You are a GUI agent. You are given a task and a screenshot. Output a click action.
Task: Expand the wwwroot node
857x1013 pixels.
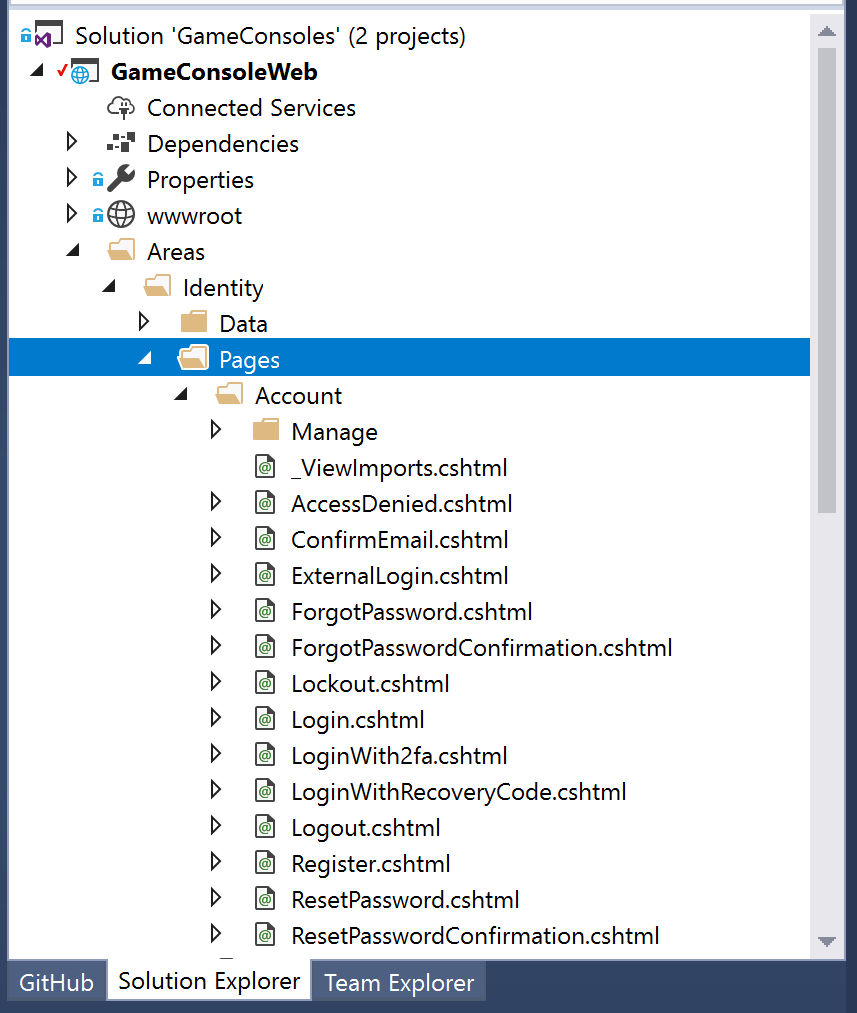[x=72, y=214]
